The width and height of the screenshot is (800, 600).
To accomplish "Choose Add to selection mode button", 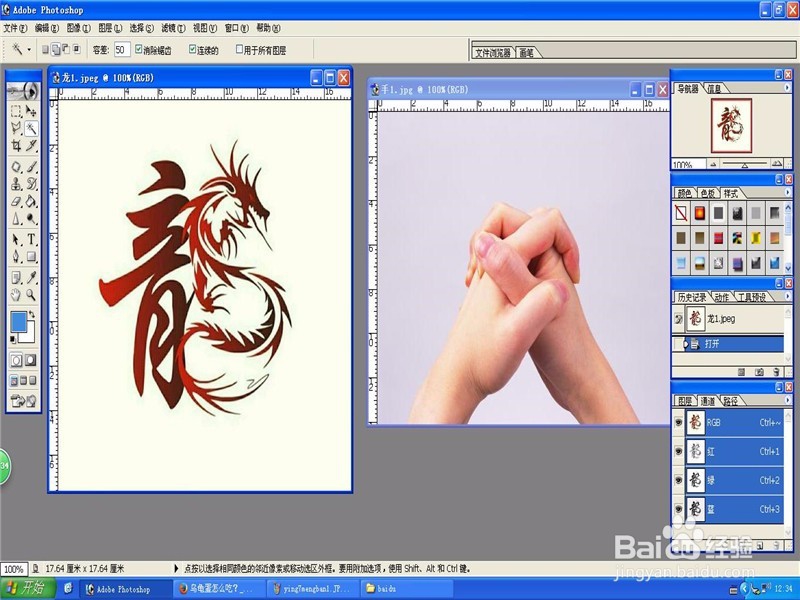I will point(56,49).
